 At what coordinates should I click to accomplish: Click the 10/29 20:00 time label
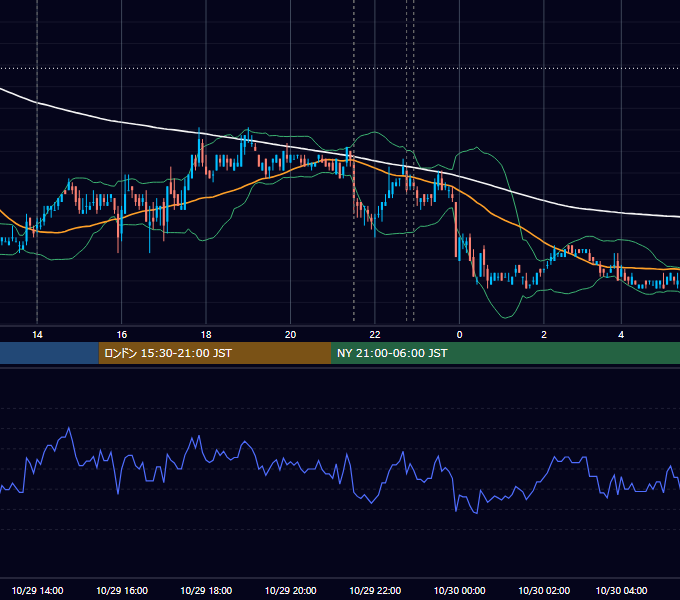tap(291, 590)
